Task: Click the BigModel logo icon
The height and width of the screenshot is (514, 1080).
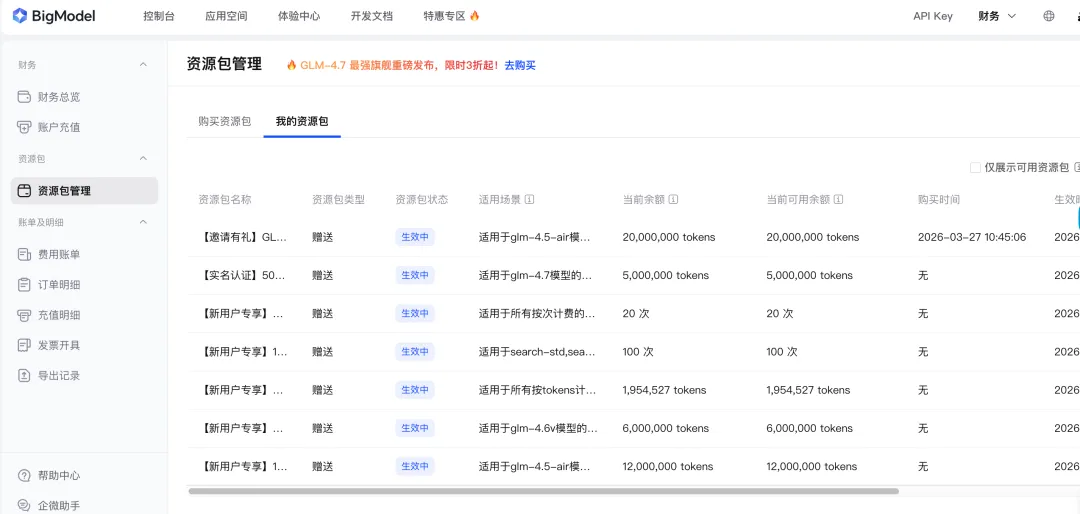Action: tap(20, 16)
